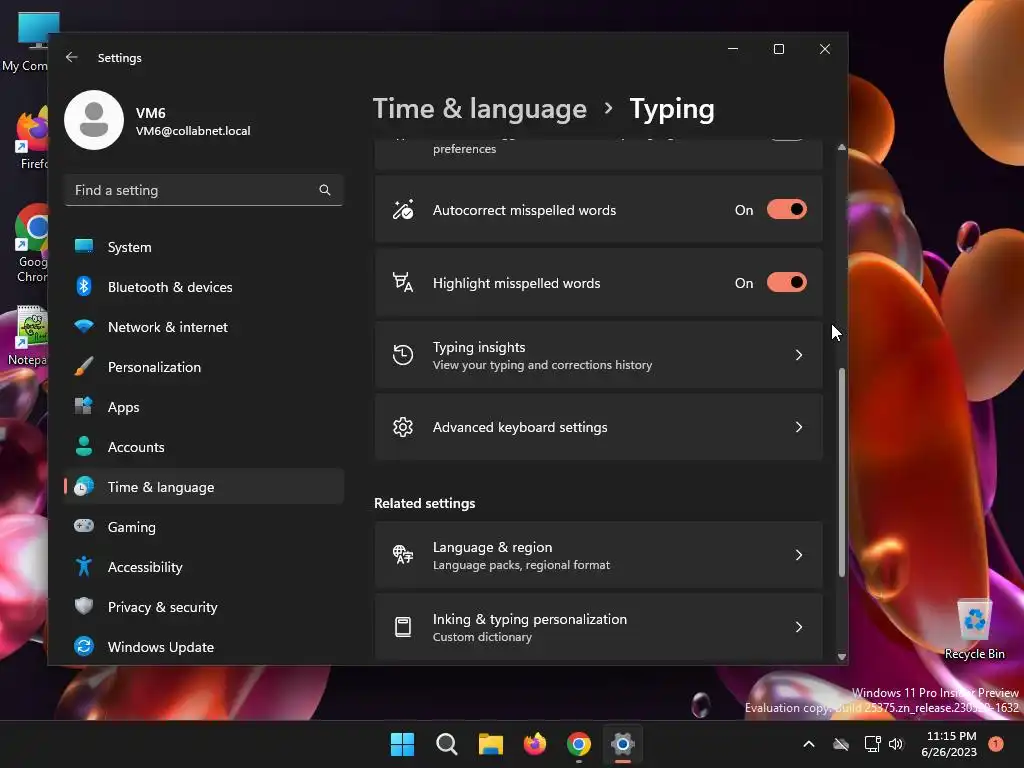Image resolution: width=1024 pixels, height=768 pixels.
Task: Click the 'Custom dictionary' subtitle text
Action: tap(482, 637)
